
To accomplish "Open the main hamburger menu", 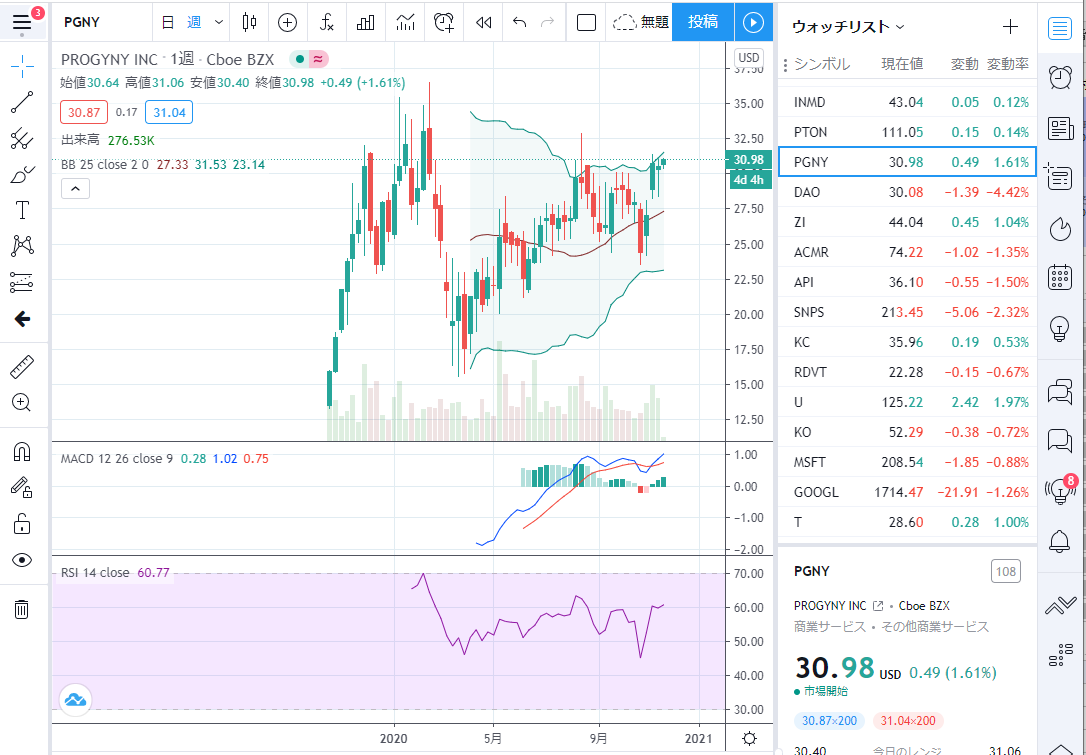I will click(x=22, y=21).
